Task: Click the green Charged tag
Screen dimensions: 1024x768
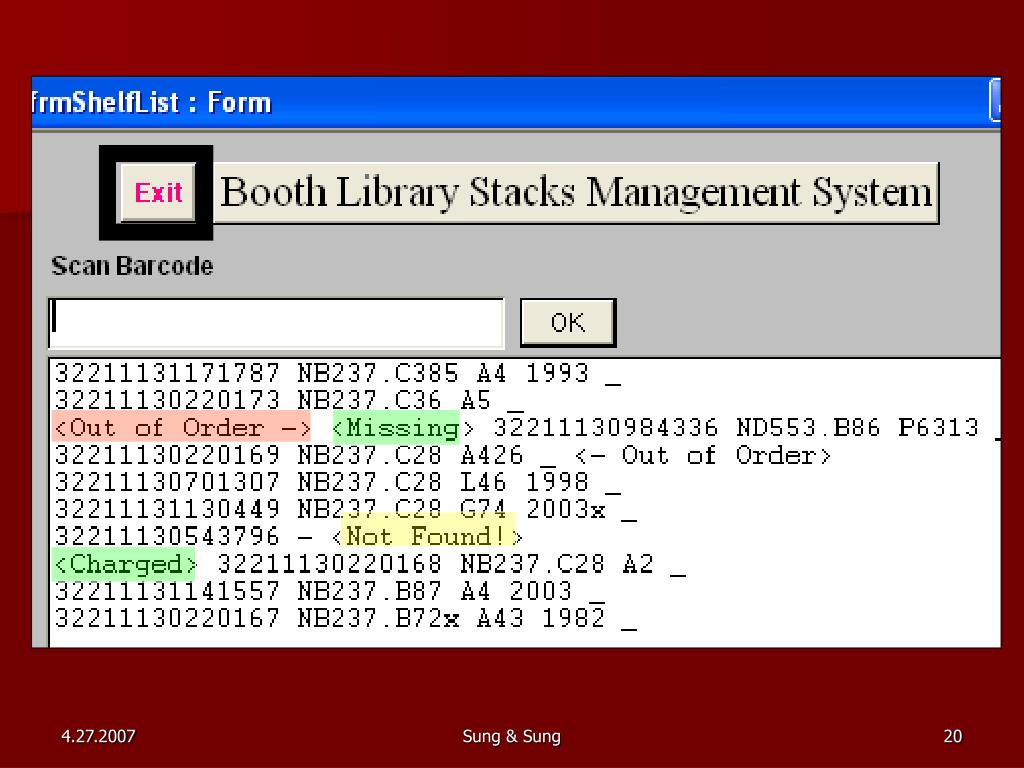Action: (124, 564)
